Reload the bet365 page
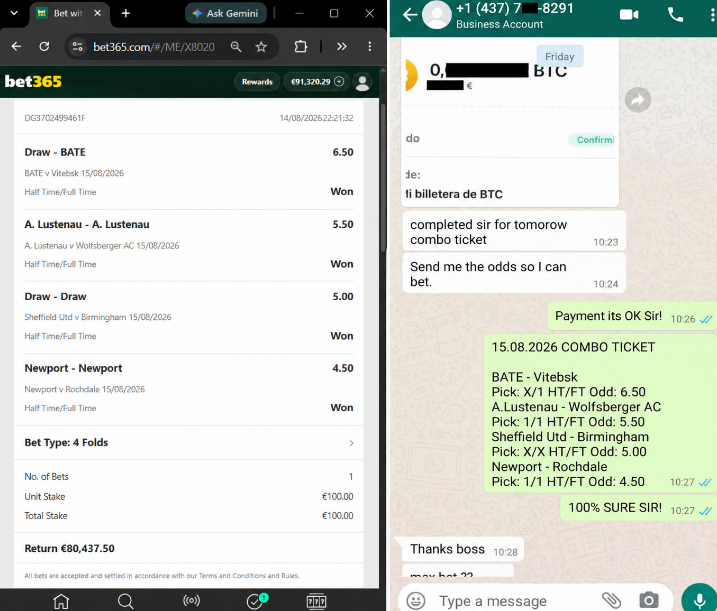The width and height of the screenshot is (717, 611). [44, 46]
